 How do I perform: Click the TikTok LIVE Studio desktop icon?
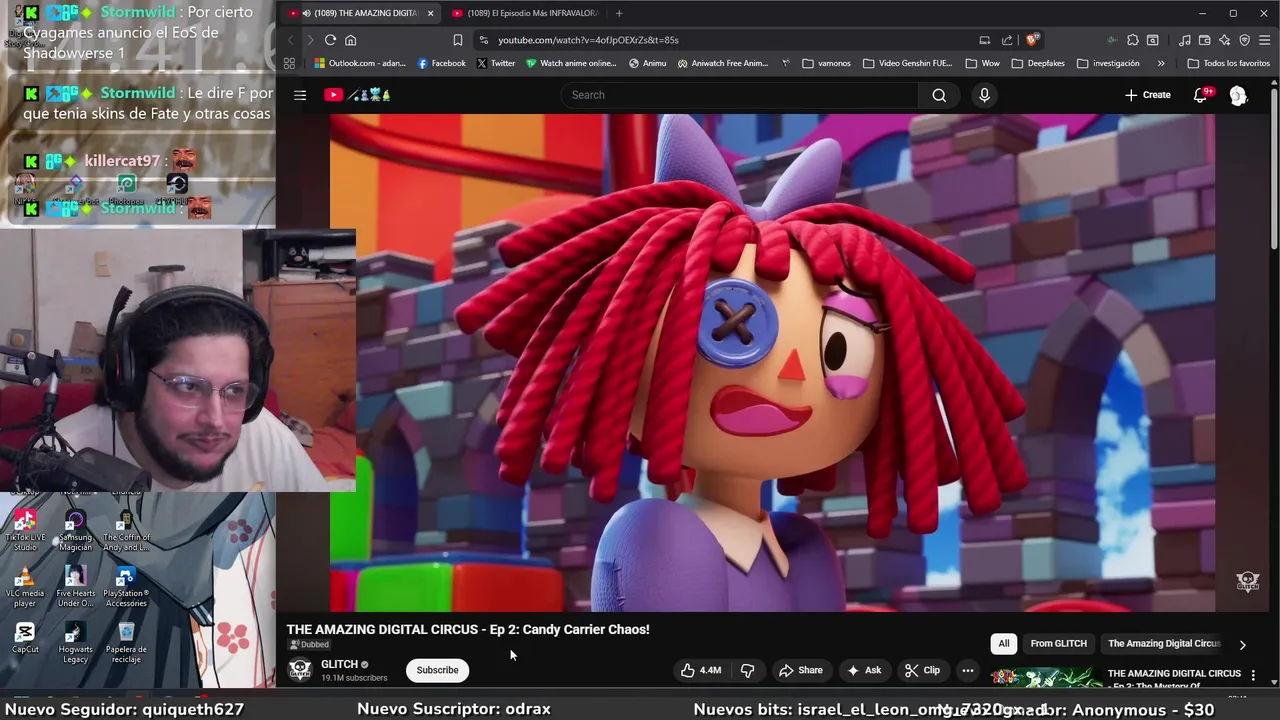tap(25, 531)
